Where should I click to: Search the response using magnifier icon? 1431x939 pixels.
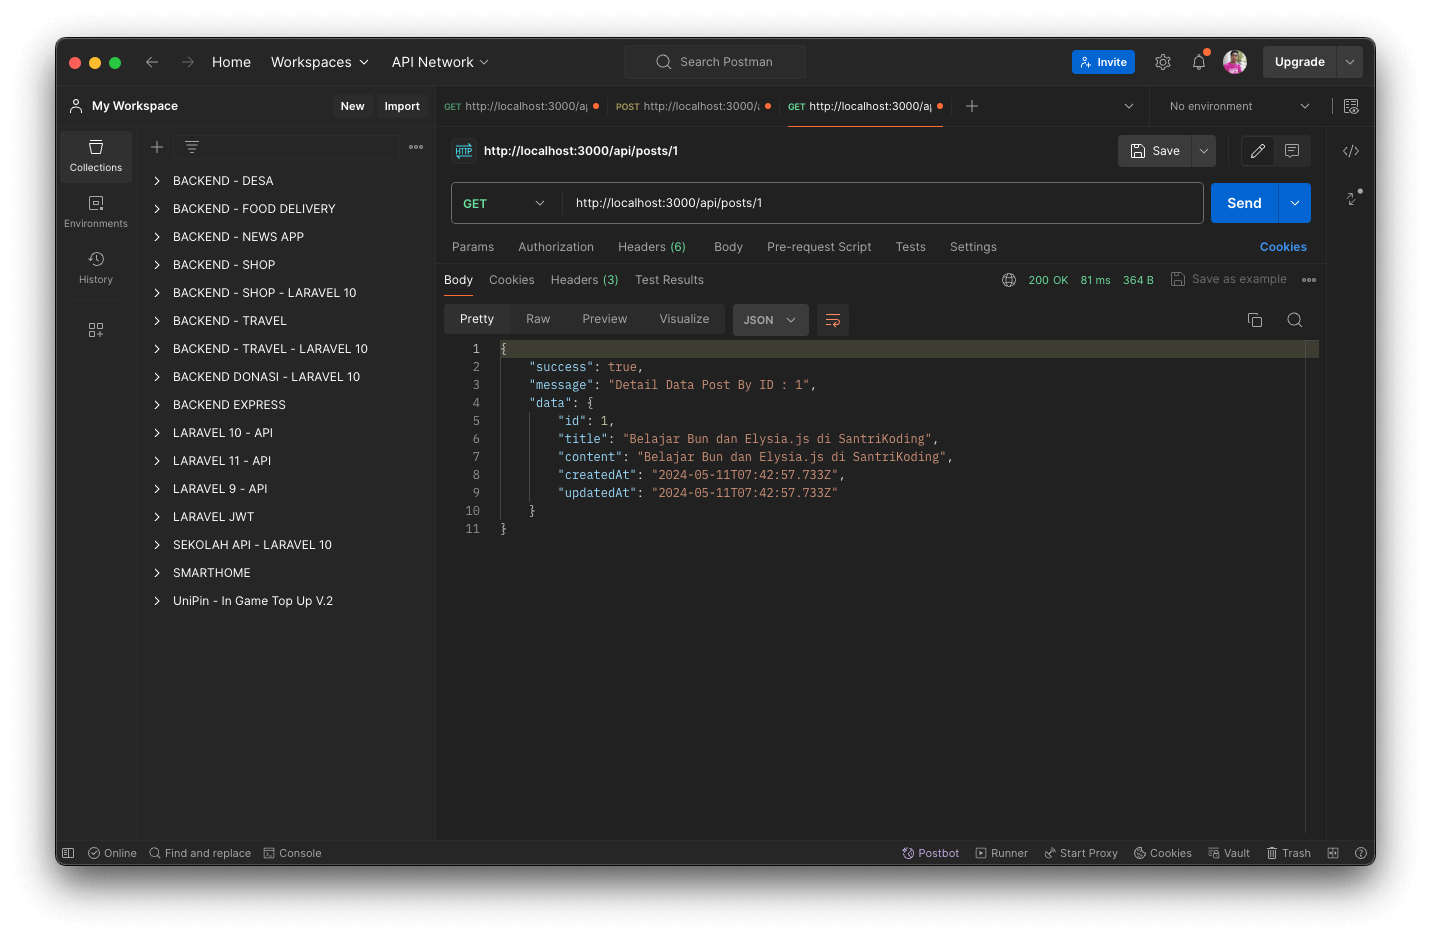tap(1294, 320)
